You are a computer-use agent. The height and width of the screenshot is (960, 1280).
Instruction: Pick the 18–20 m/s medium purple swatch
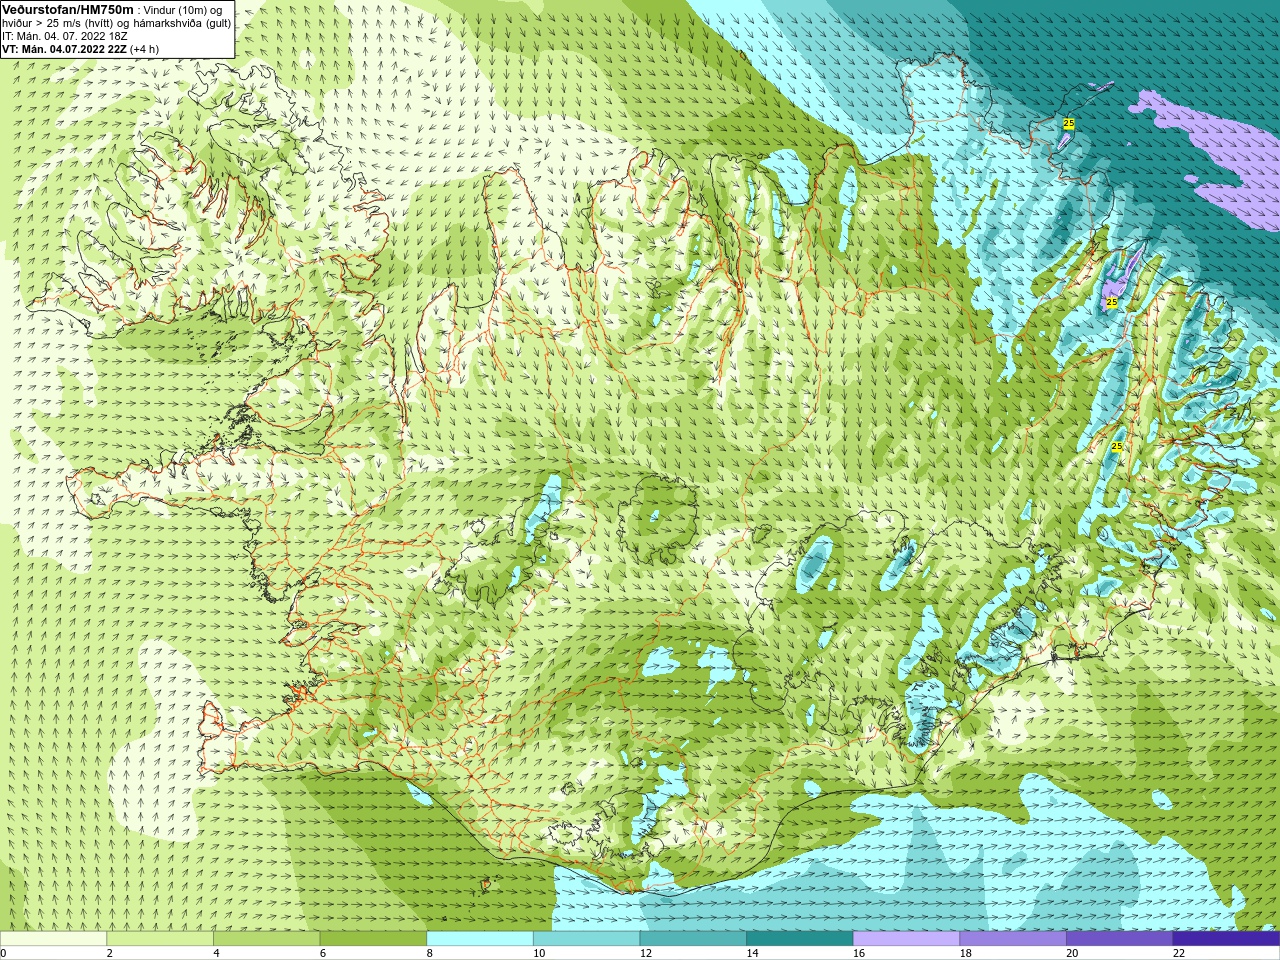coord(1013,939)
